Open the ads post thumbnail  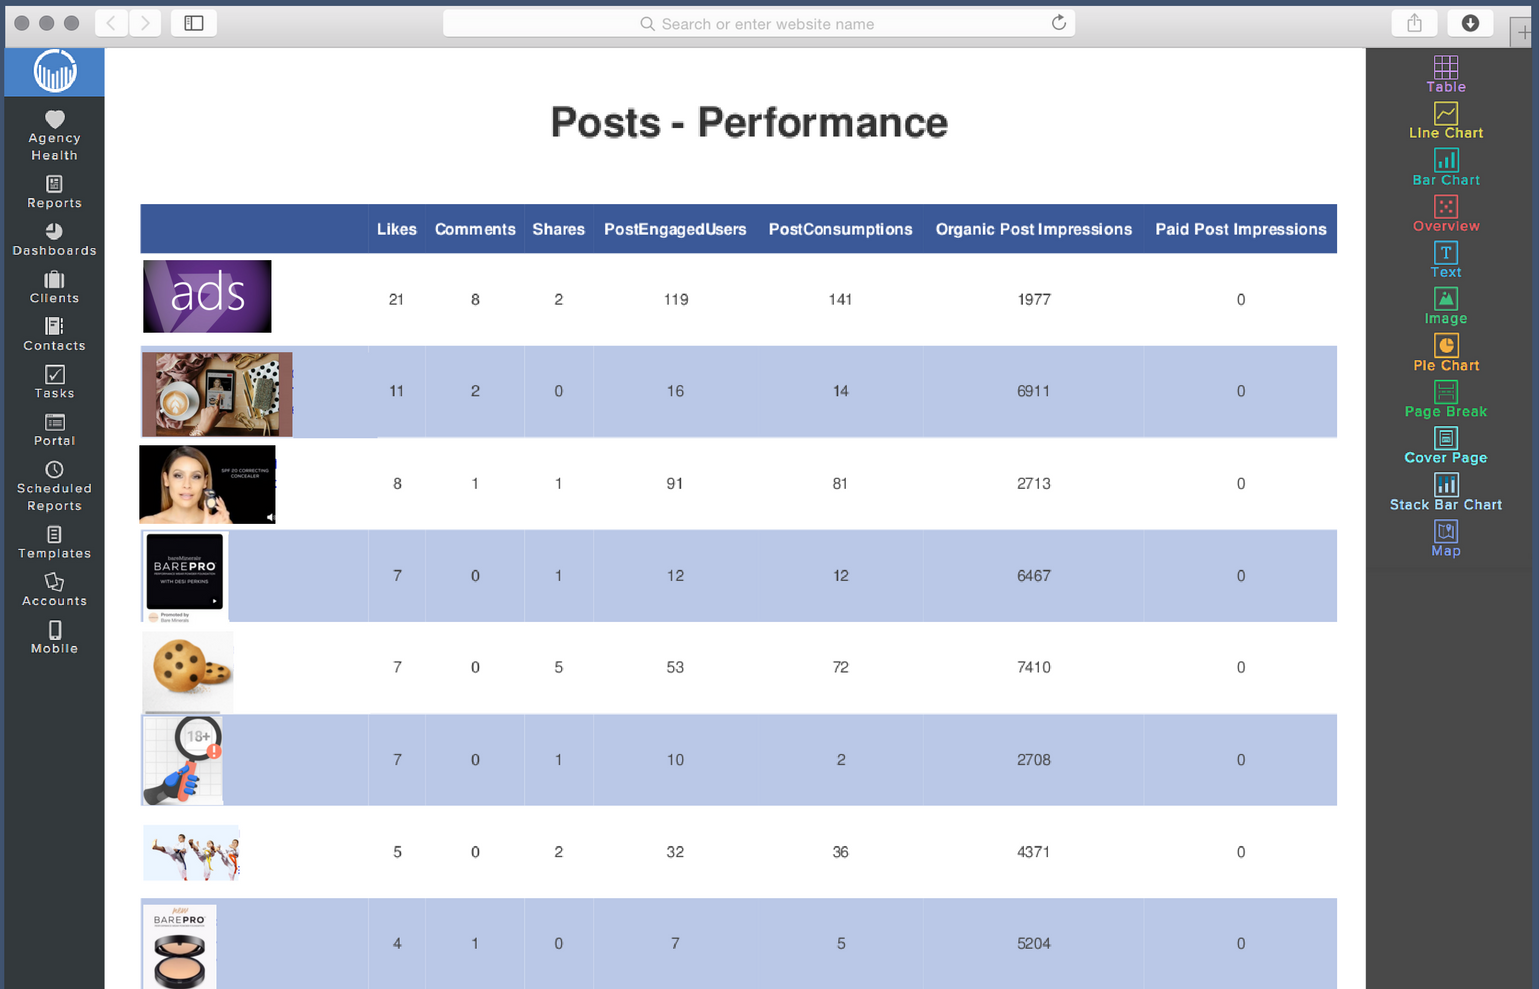coord(207,296)
